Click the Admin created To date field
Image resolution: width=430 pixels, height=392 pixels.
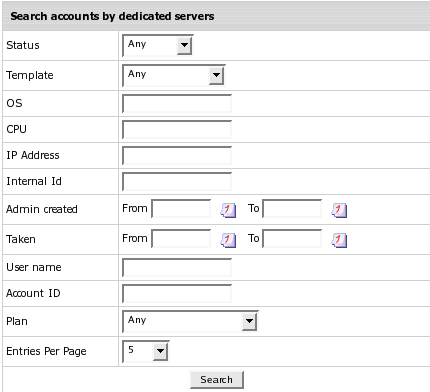point(292,209)
